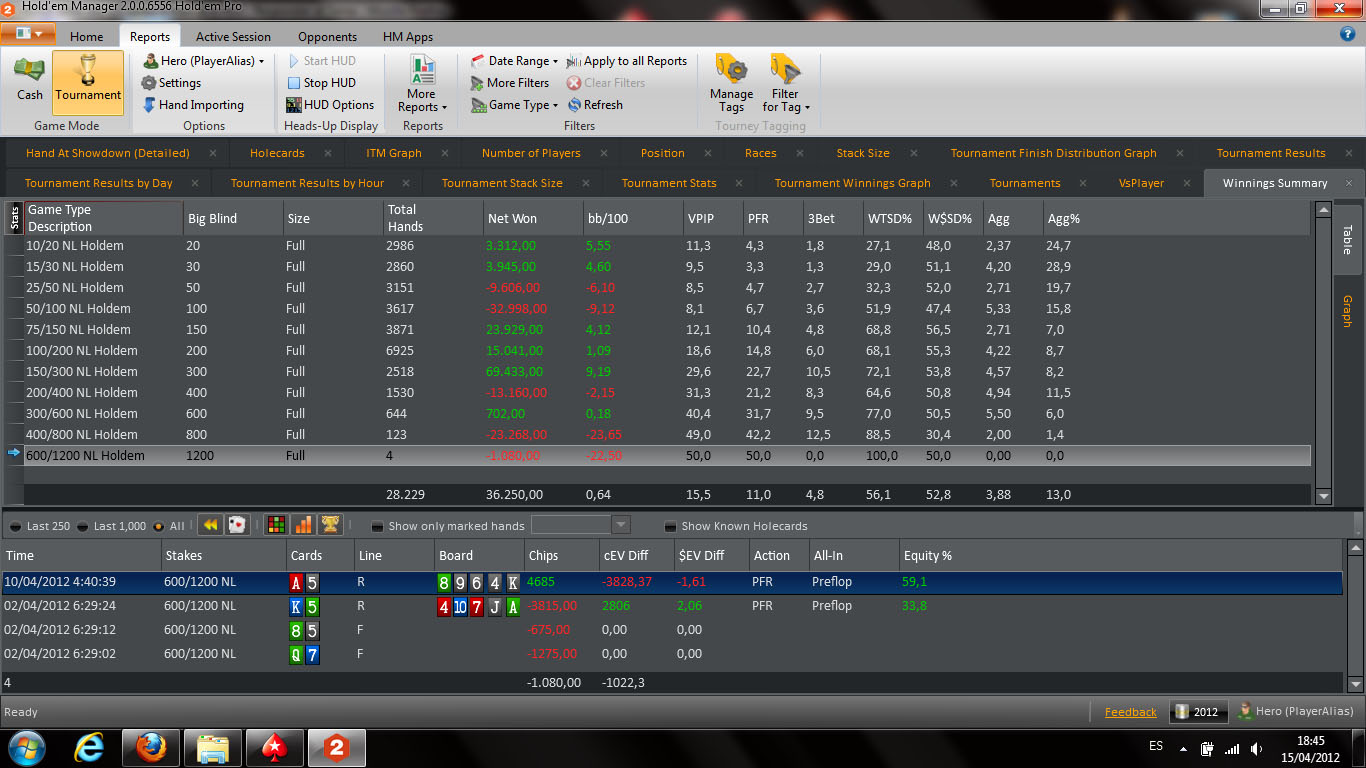Select Last 1,000 hands option
This screenshot has height=768, width=1366.
(112, 526)
